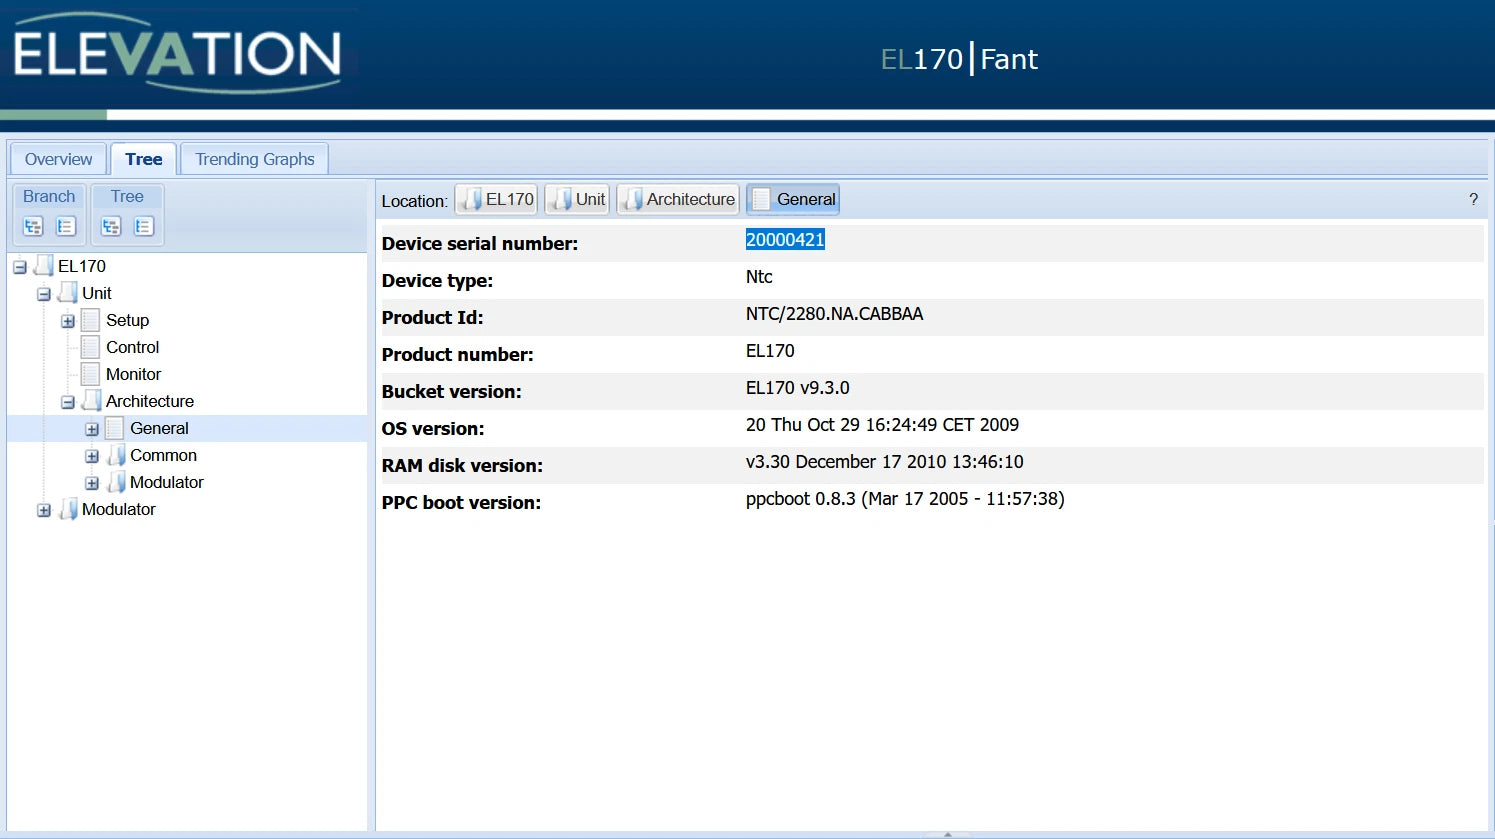Select Modulator label under Architecture
The image size is (1495, 839).
pyautogui.click(x=167, y=482)
